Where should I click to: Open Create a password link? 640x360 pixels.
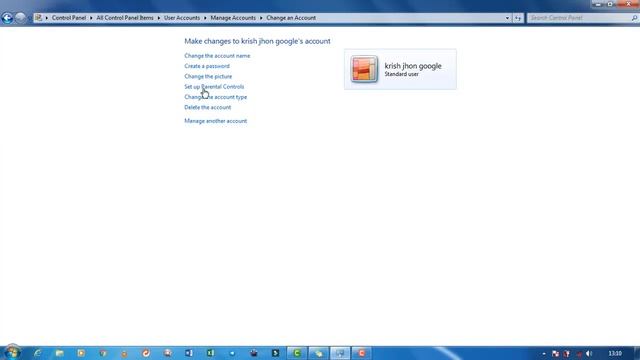click(x=207, y=66)
